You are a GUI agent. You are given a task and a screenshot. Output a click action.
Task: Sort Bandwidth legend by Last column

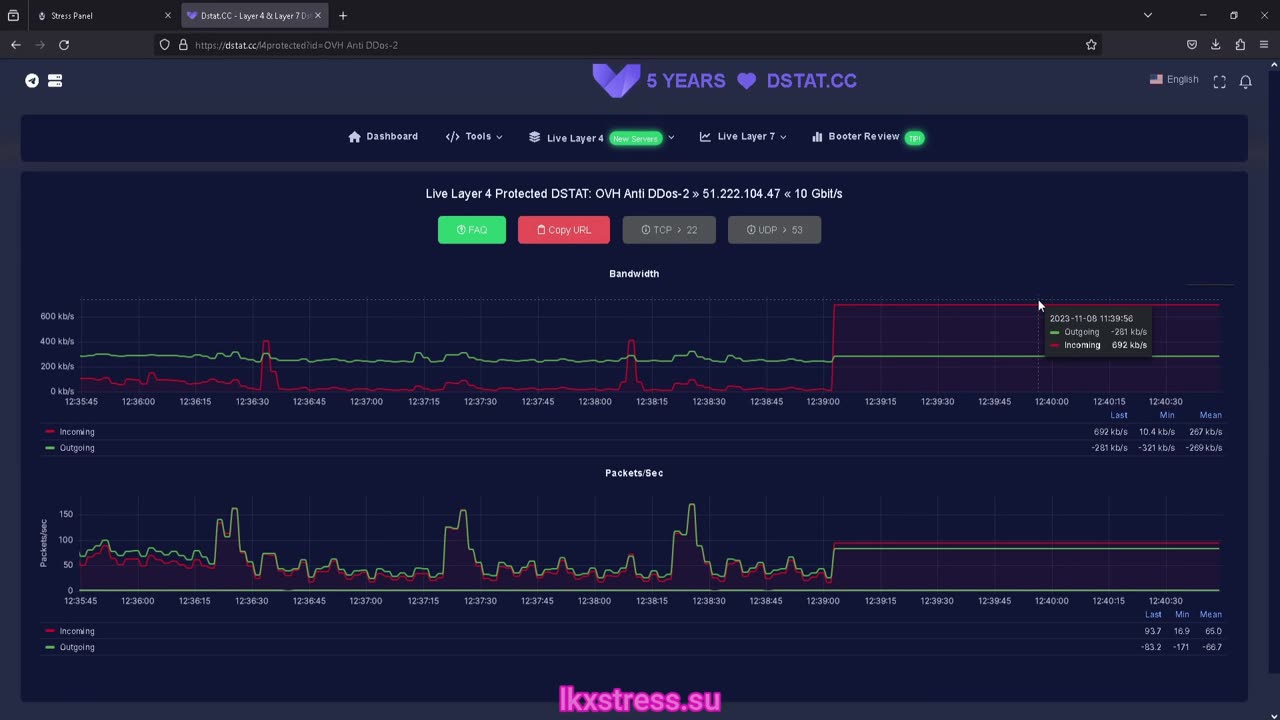[1119, 415]
